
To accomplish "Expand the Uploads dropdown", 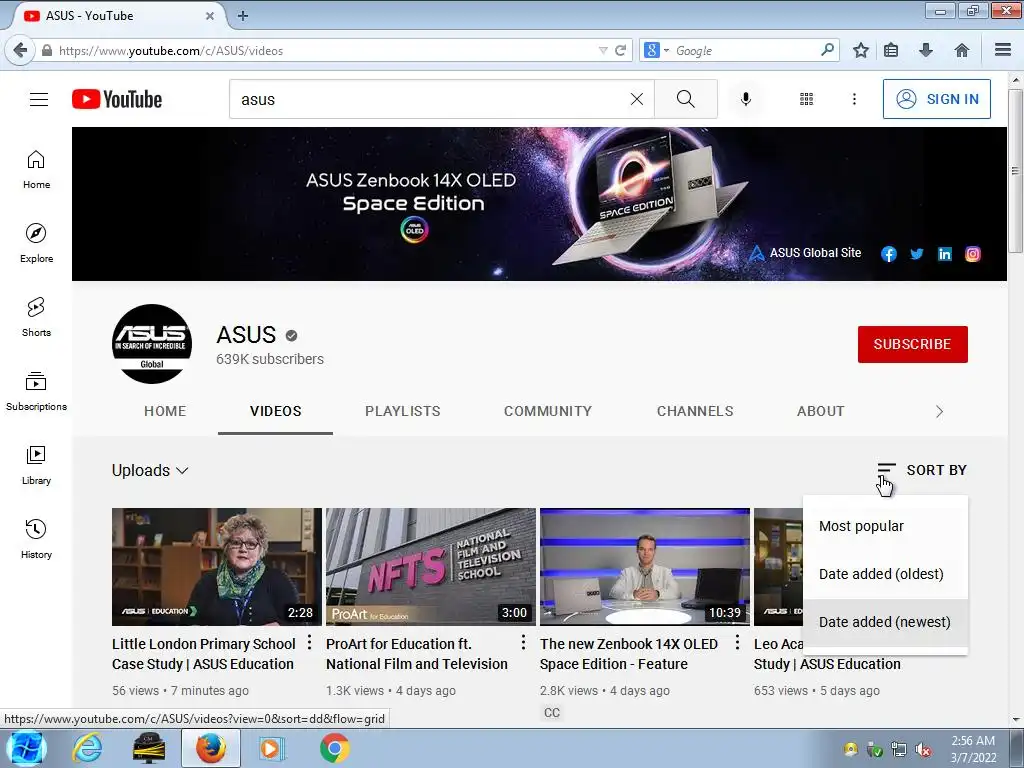I will 150,470.
